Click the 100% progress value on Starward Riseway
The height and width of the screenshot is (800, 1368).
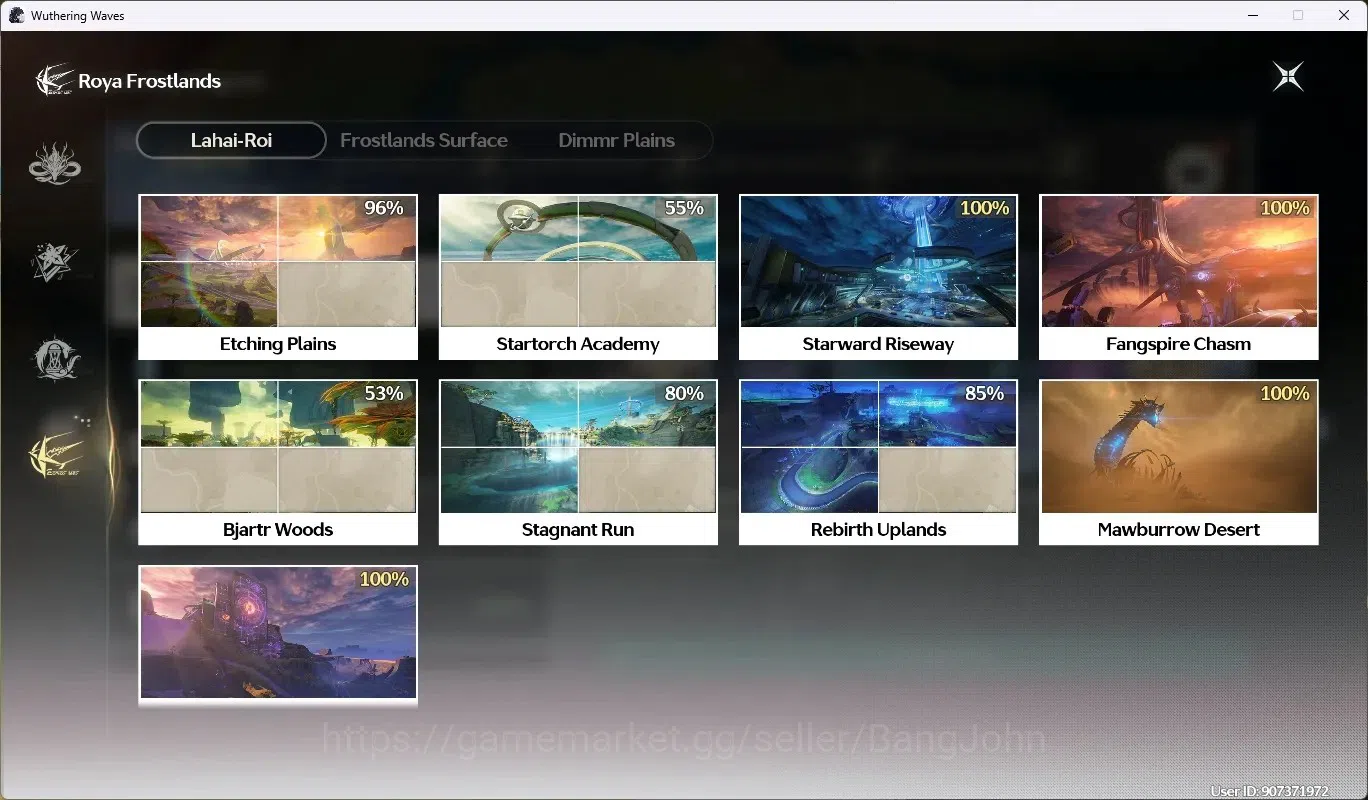pyautogui.click(x=984, y=208)
